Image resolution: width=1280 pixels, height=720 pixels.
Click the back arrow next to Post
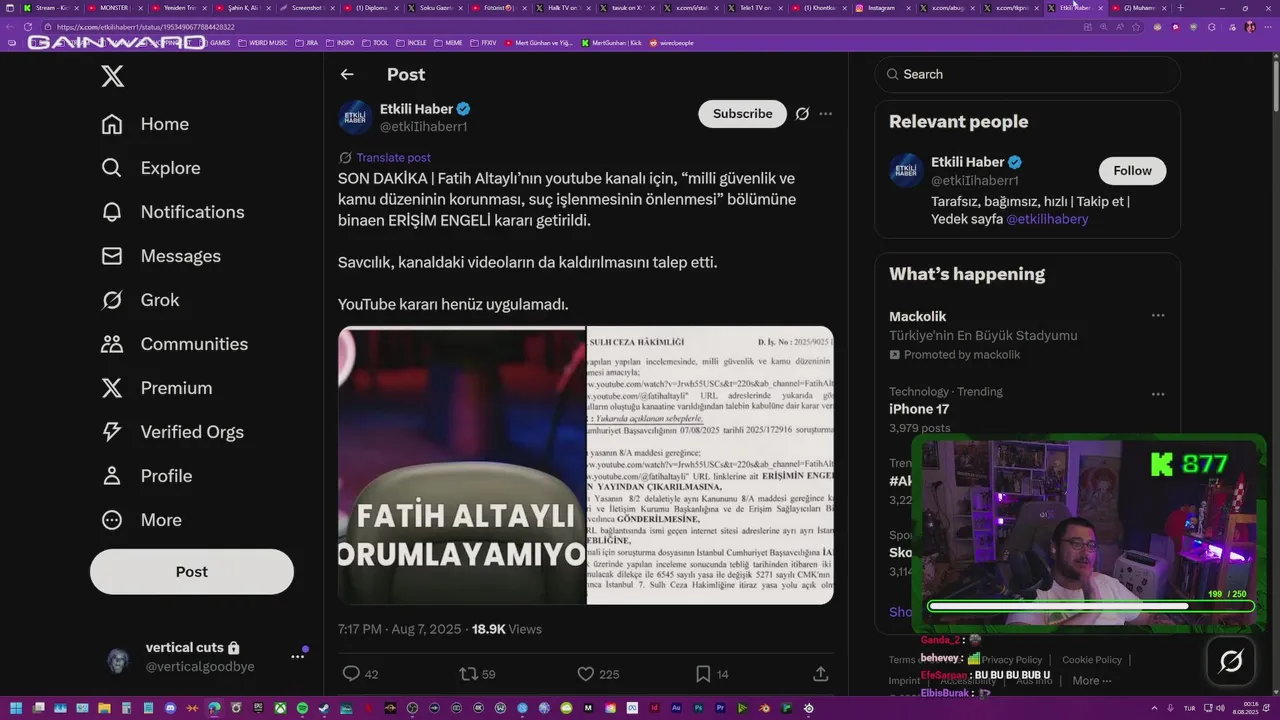[347, 74]
